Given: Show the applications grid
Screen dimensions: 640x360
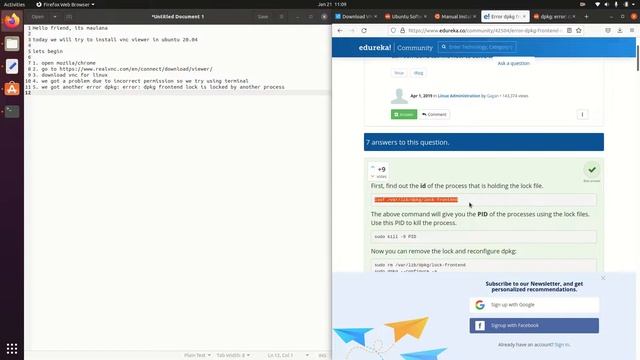Looking at the screenshot, I should [x=12, y=349].
